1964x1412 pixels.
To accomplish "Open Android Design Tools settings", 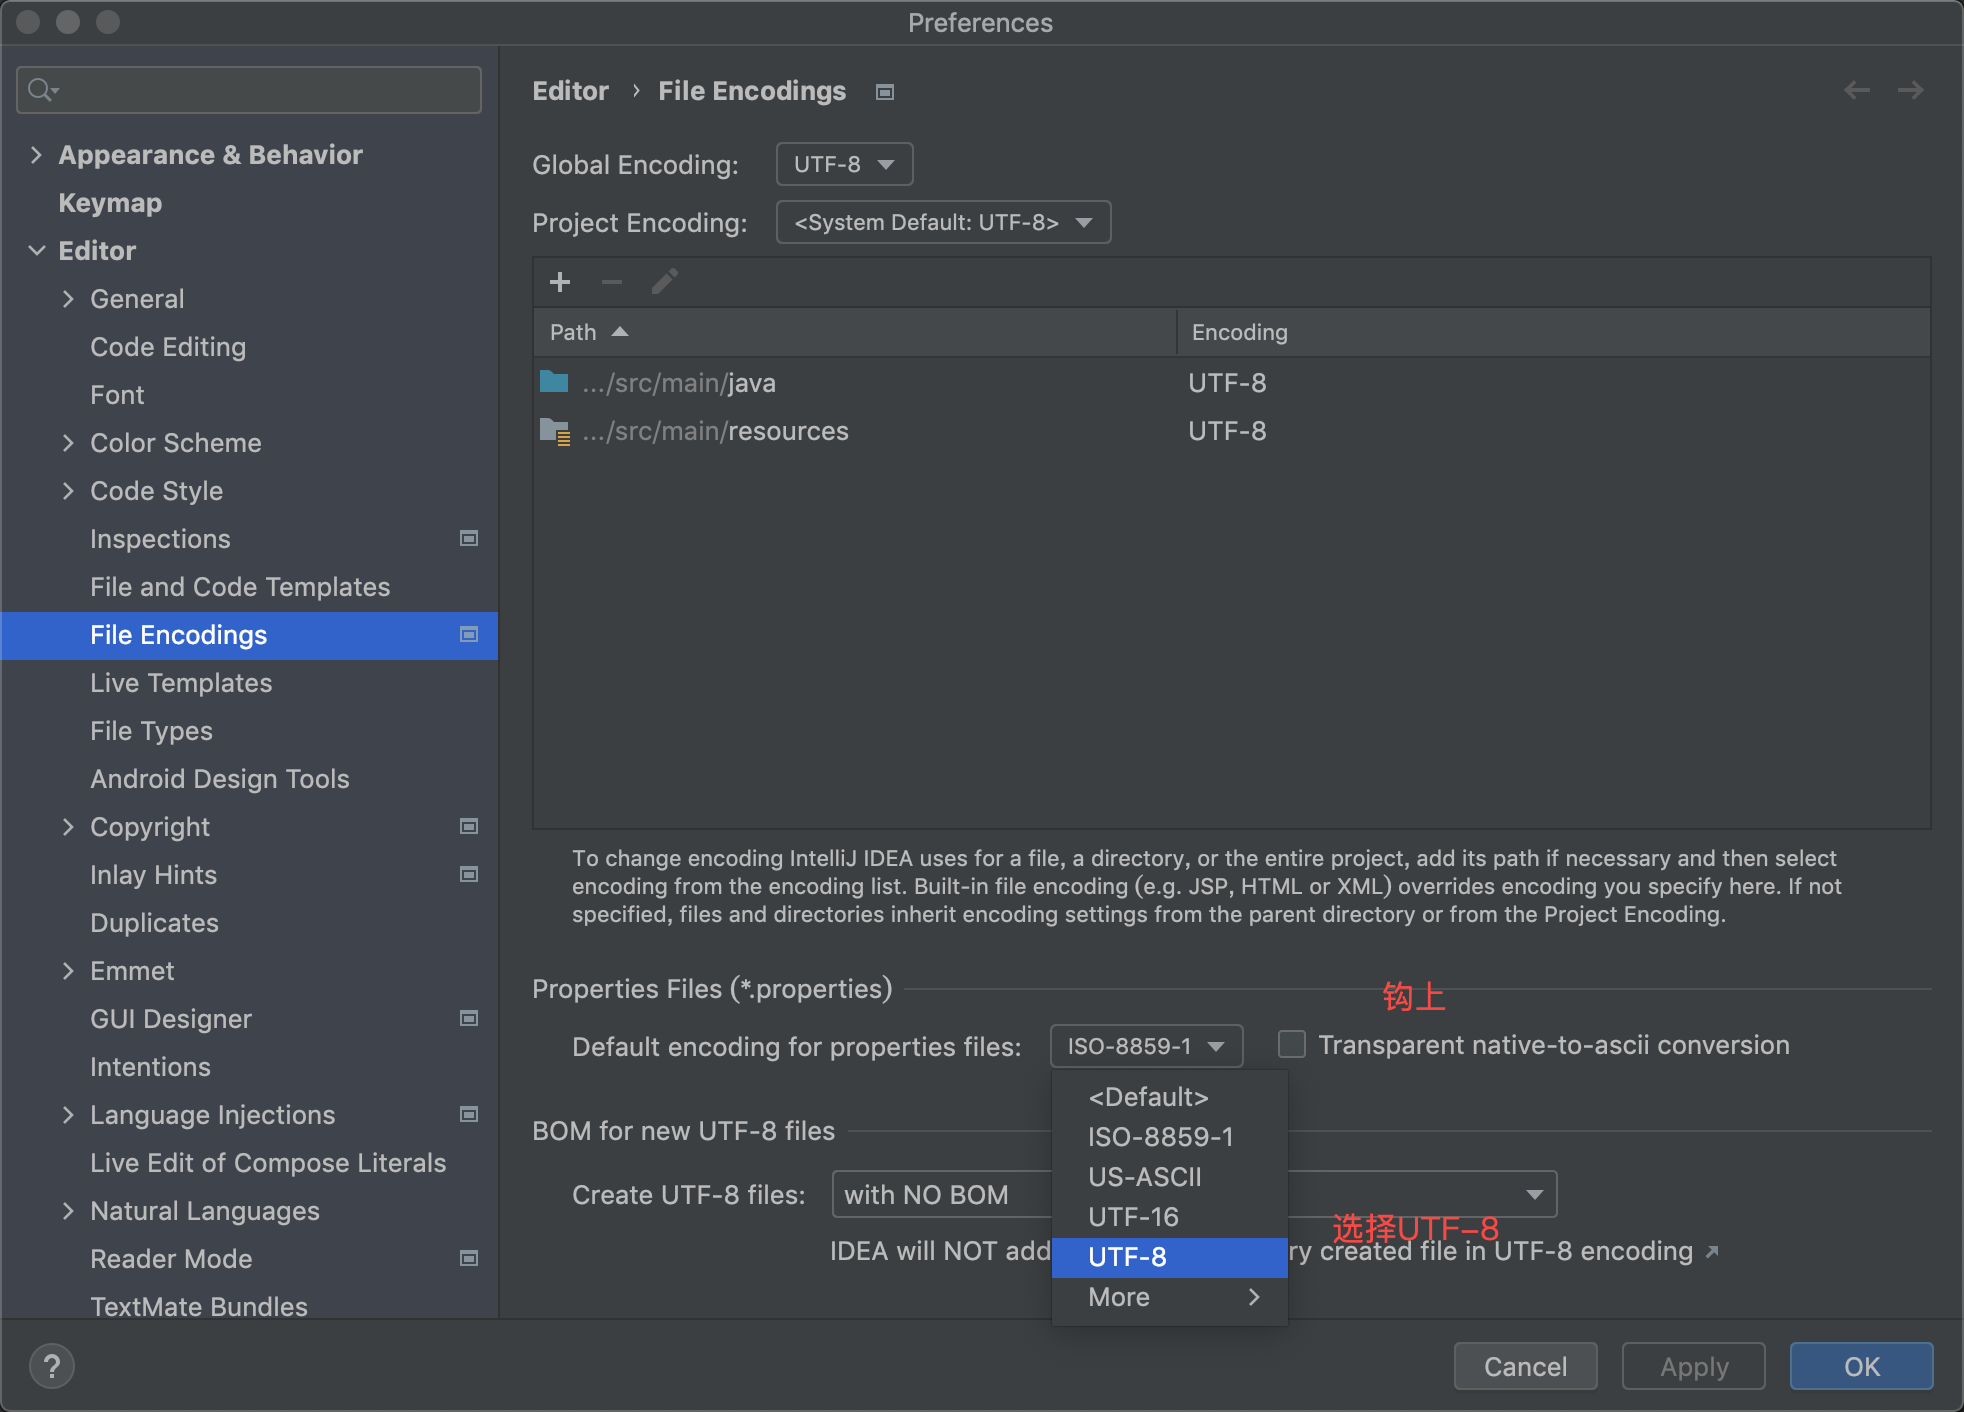I will click(x=220, y=779).
